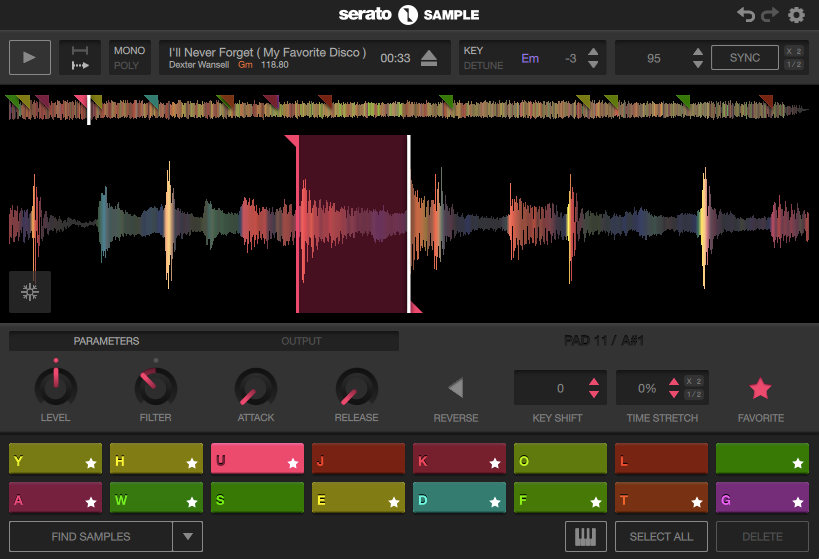Click Time Stretch 1/2 button
Screen dimensions: 819x559
tap(694, 394)
